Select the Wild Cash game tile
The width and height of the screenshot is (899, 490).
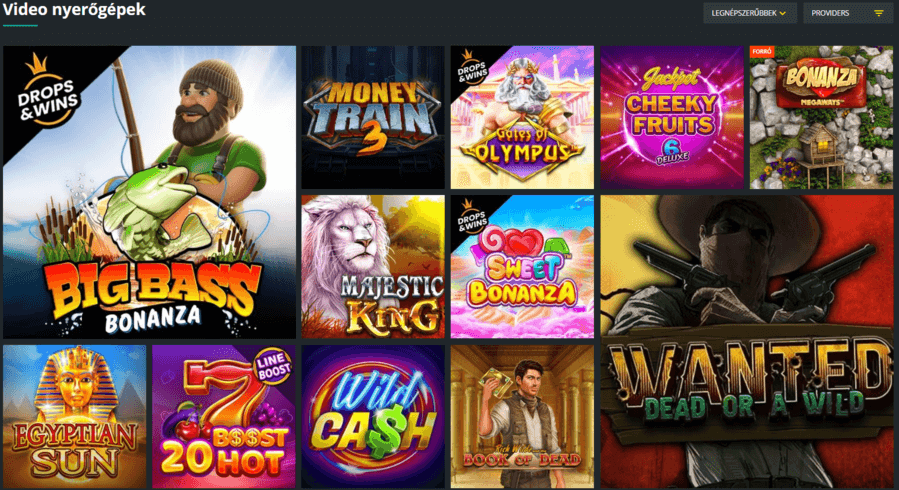coord(373,417)
